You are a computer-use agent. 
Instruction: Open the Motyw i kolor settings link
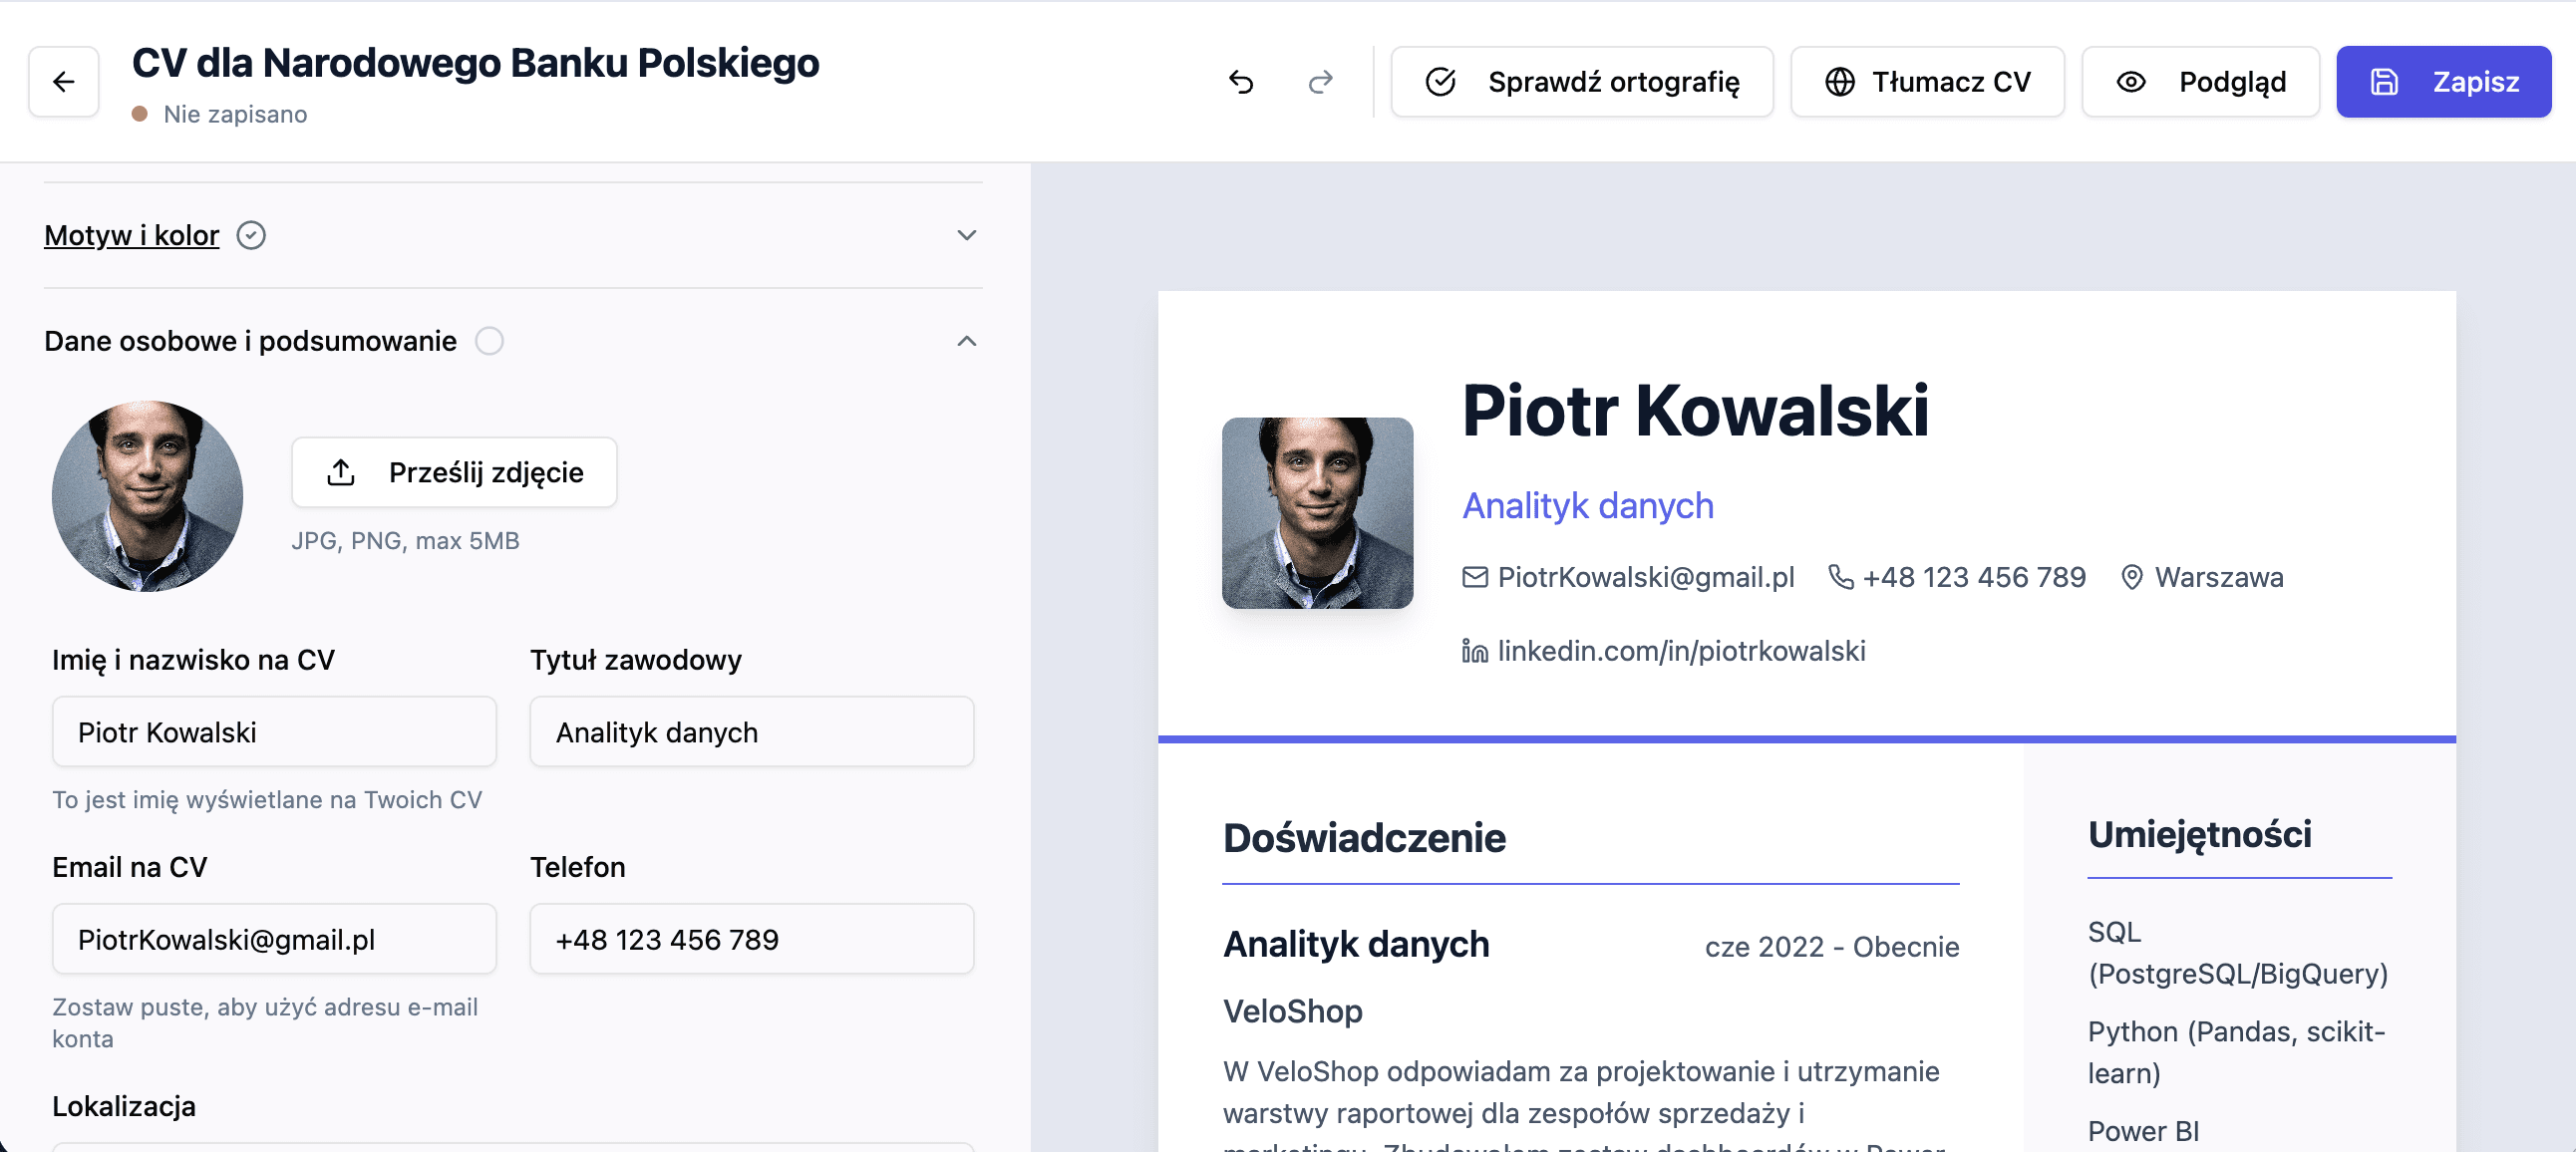tap(131, 235)
